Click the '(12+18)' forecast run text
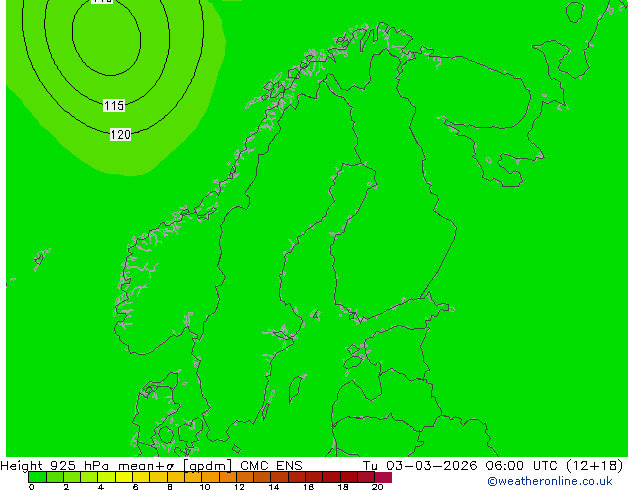This screenshot has width=634, height=490. 594,466
